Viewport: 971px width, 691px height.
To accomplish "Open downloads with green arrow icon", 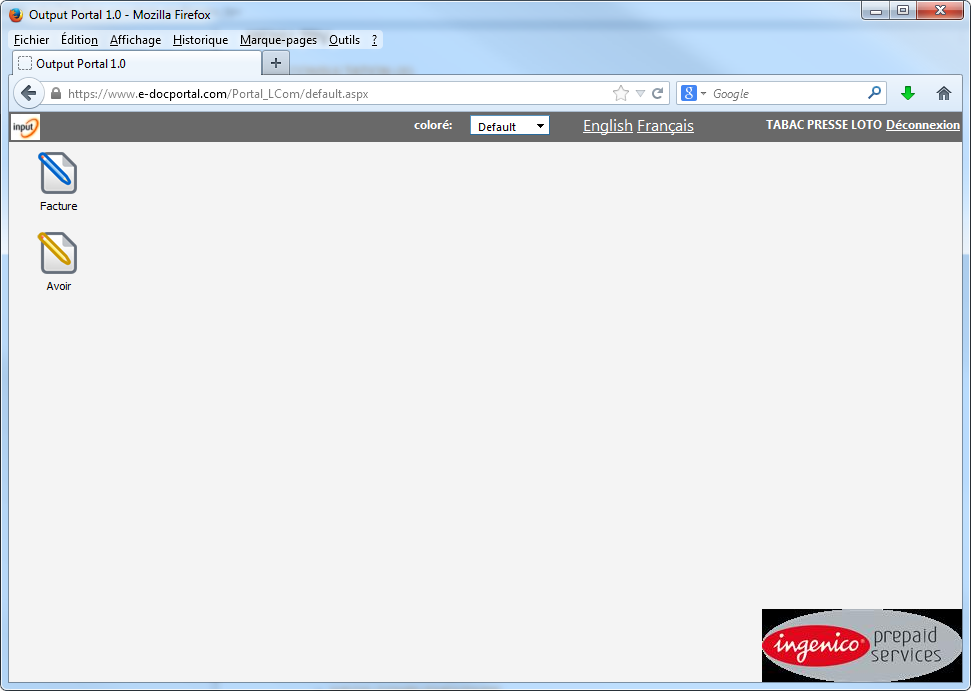I will point(908,93).
